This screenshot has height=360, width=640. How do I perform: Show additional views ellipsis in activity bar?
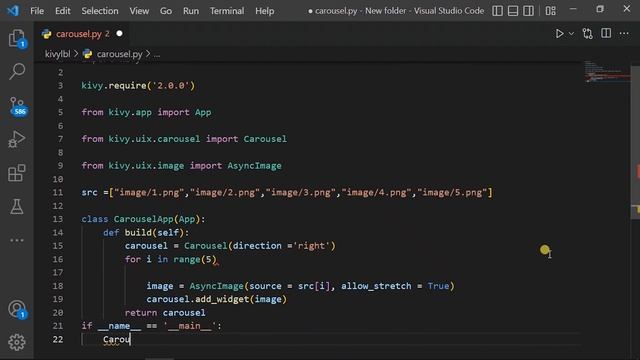click(x=17, y=240)
